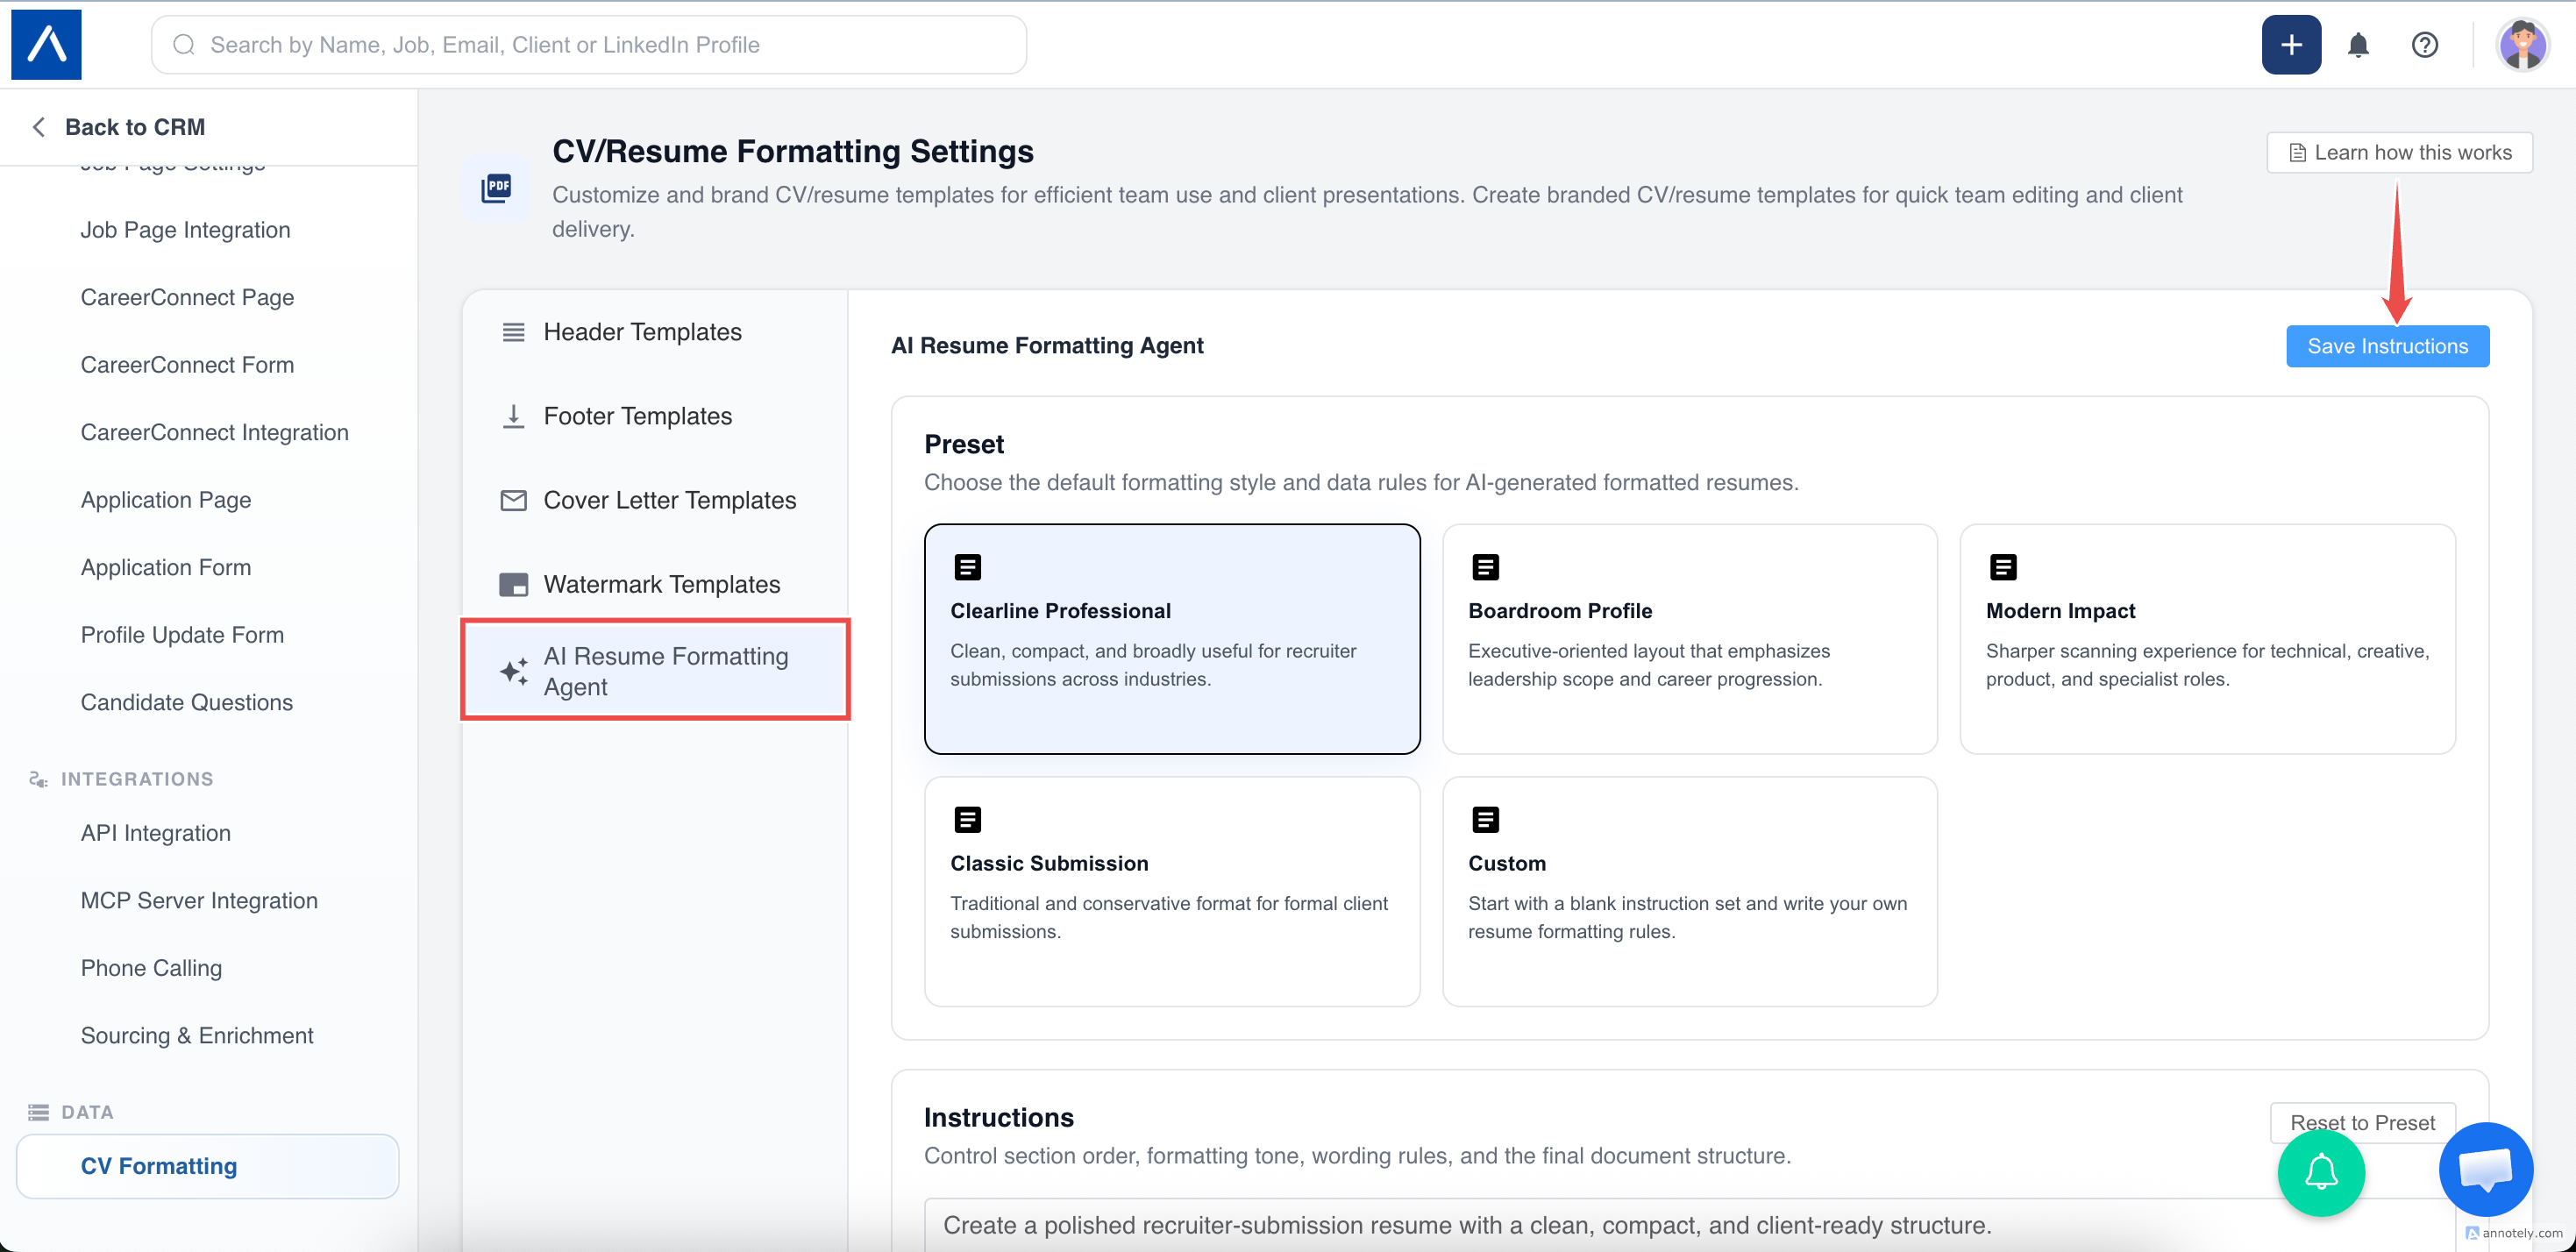Open Candidate Questions in sidebar
2576x1252 pixels.
(x=186, y=702)
